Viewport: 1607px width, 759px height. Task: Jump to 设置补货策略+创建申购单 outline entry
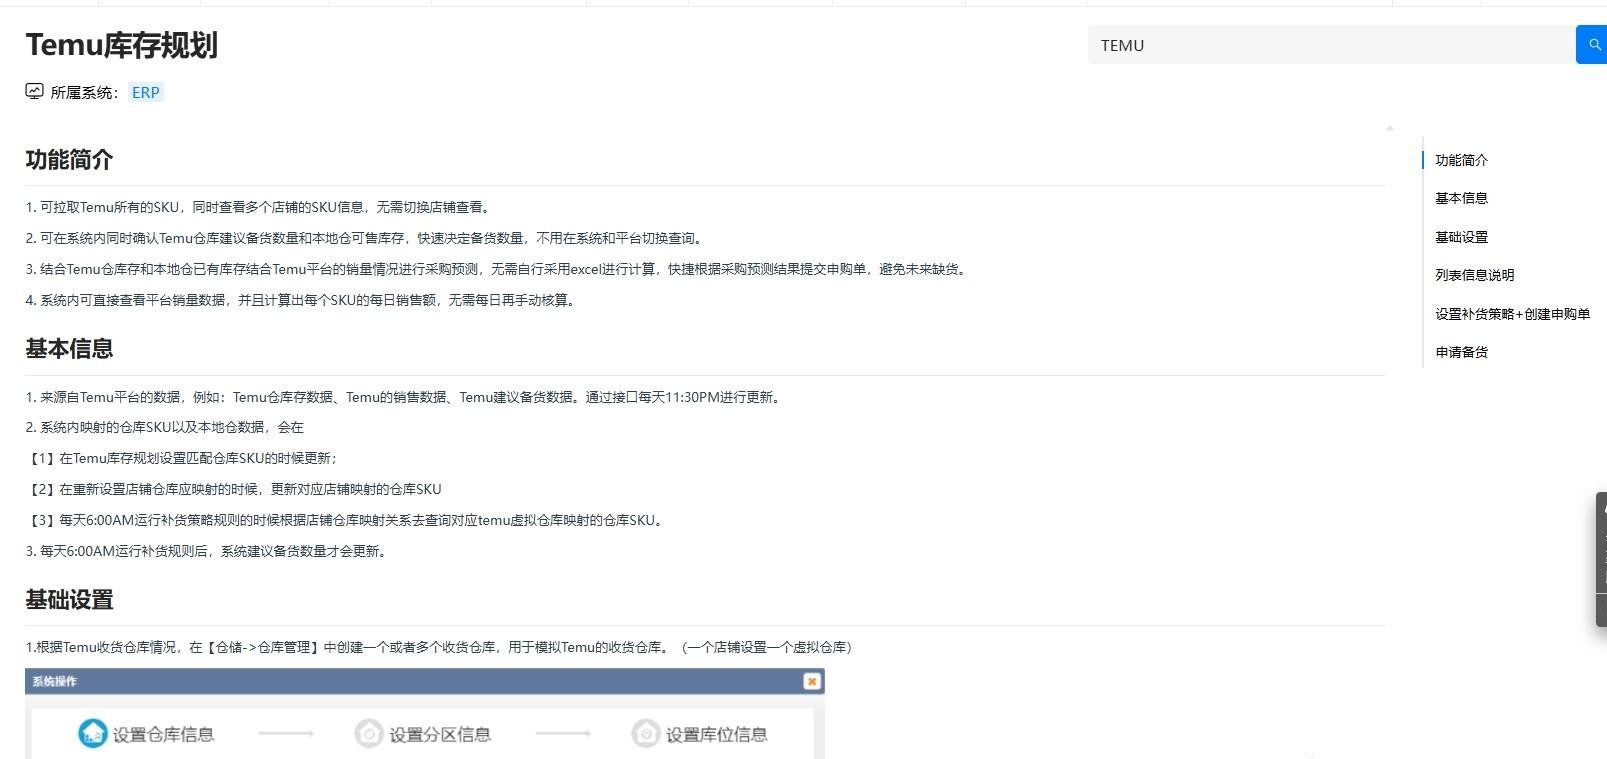pos(1512,314)
